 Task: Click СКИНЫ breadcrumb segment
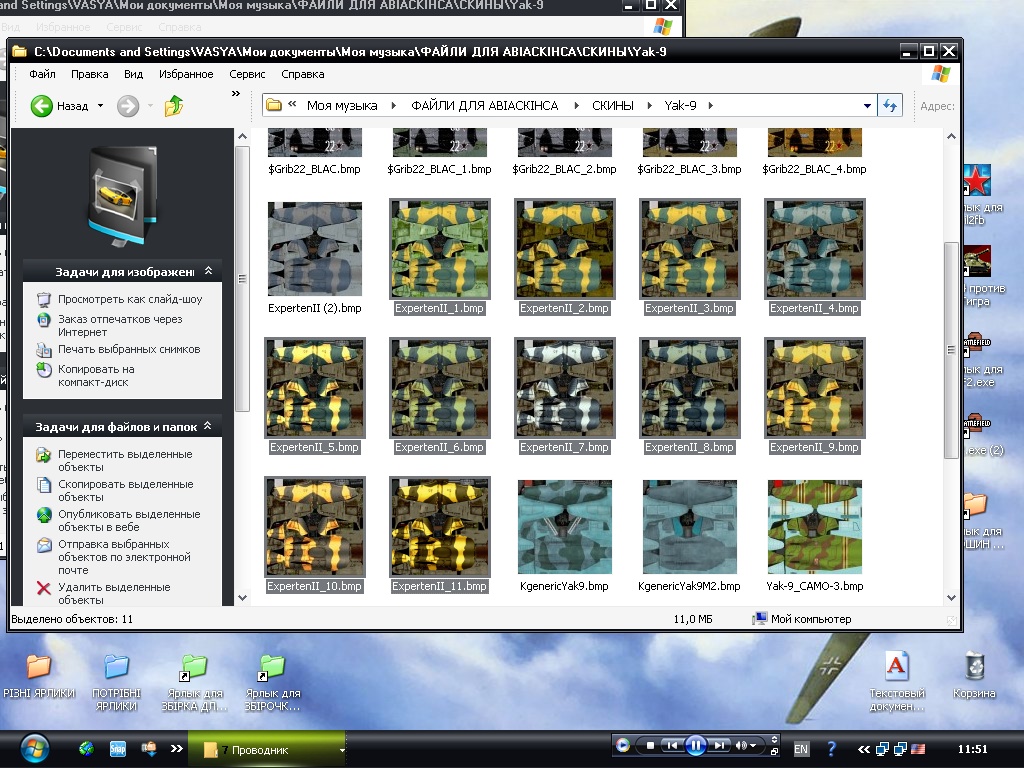(613, 106)
